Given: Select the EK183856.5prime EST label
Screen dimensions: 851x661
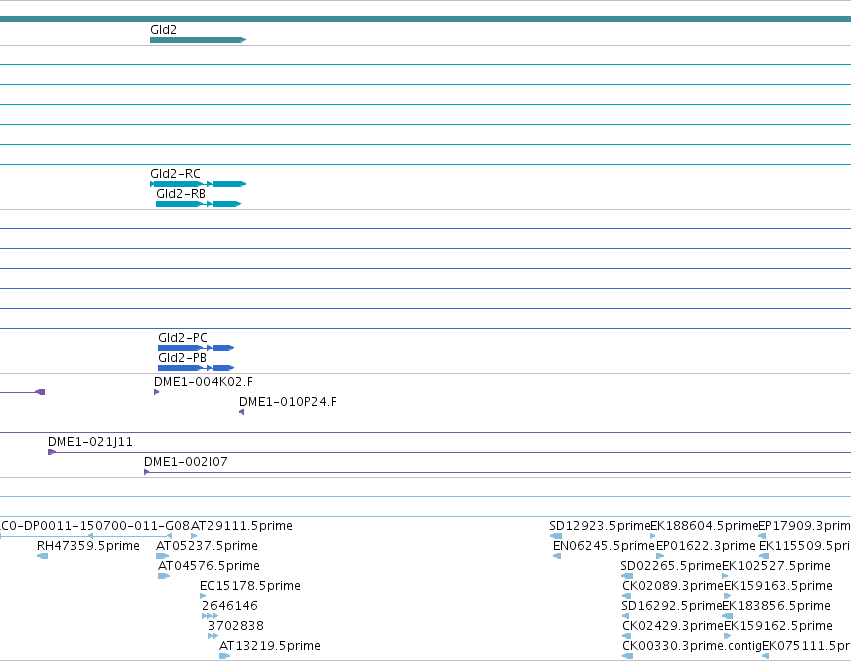Looking at the screenshot, I should [x=777, y=606].
